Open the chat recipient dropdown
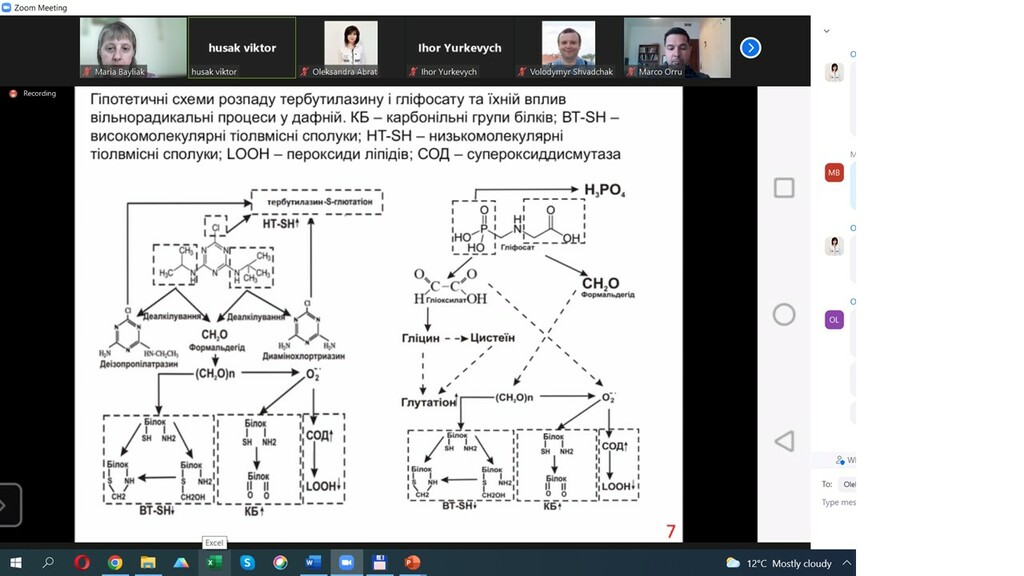The image size is (1024, 576). tap(848, 484)
